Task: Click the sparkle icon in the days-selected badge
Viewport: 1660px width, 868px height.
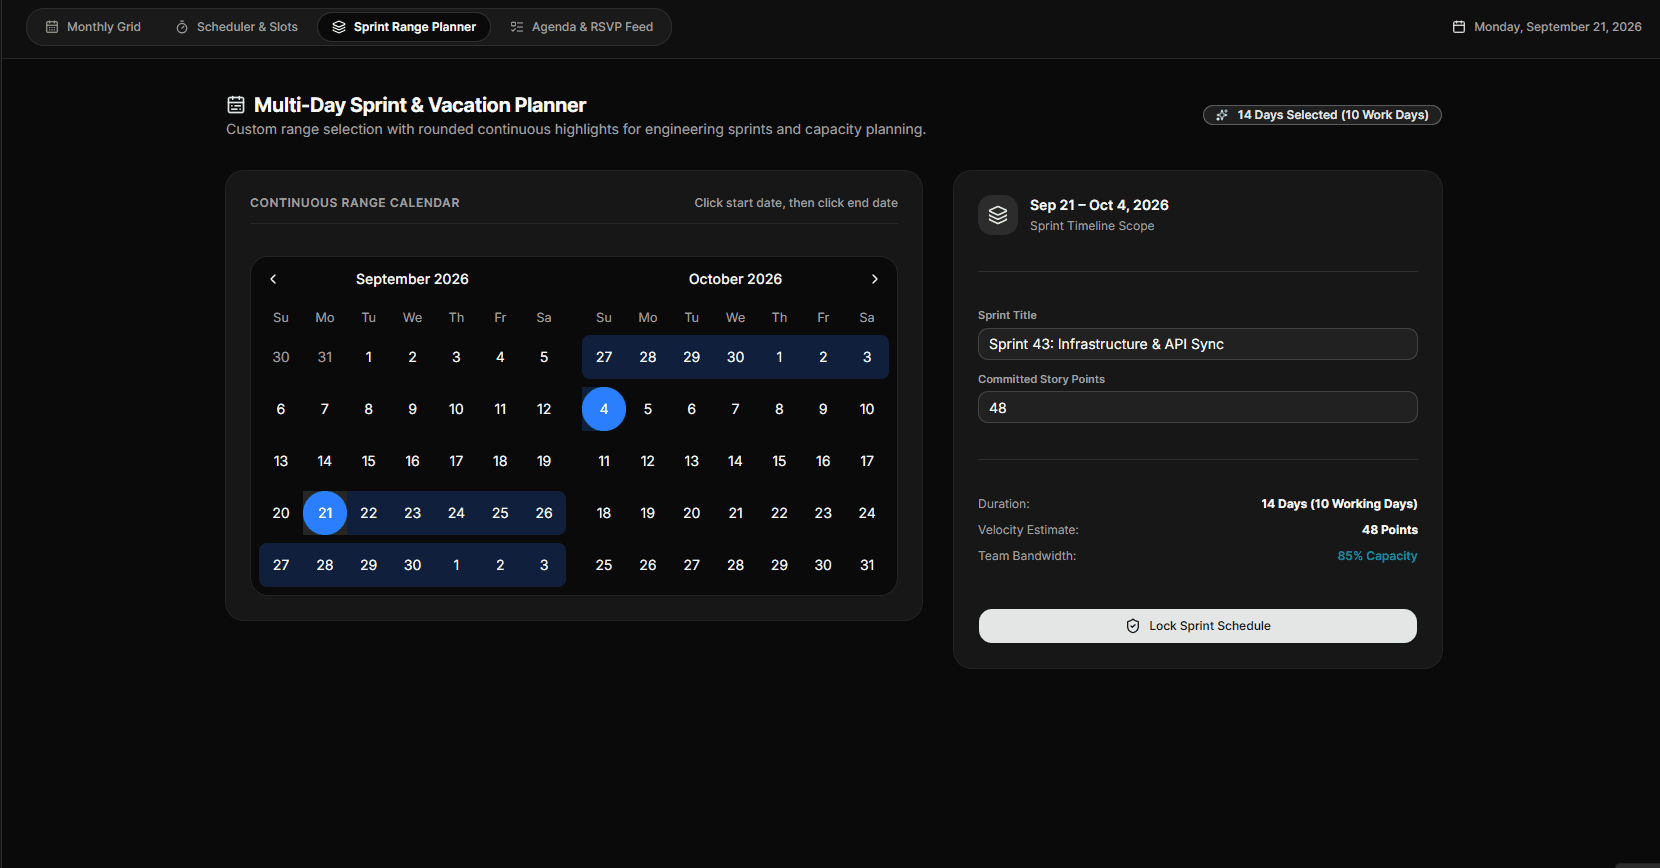Action: point(1222,115)
